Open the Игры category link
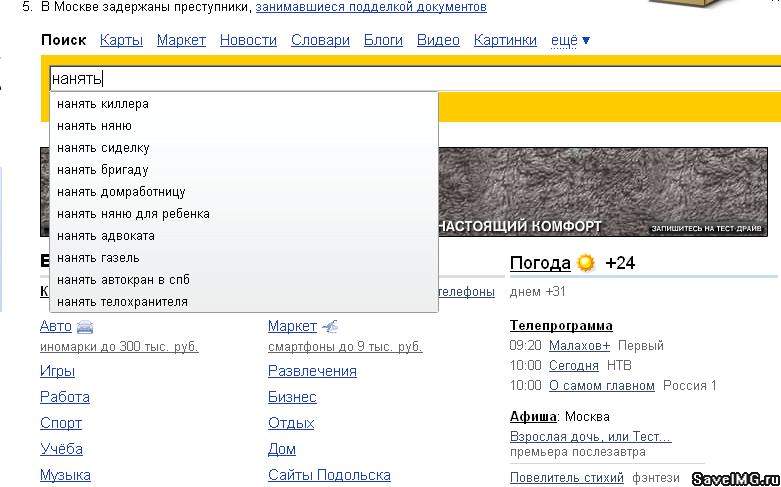The width and height of the screenshot is (781, 487). (57, 371)
